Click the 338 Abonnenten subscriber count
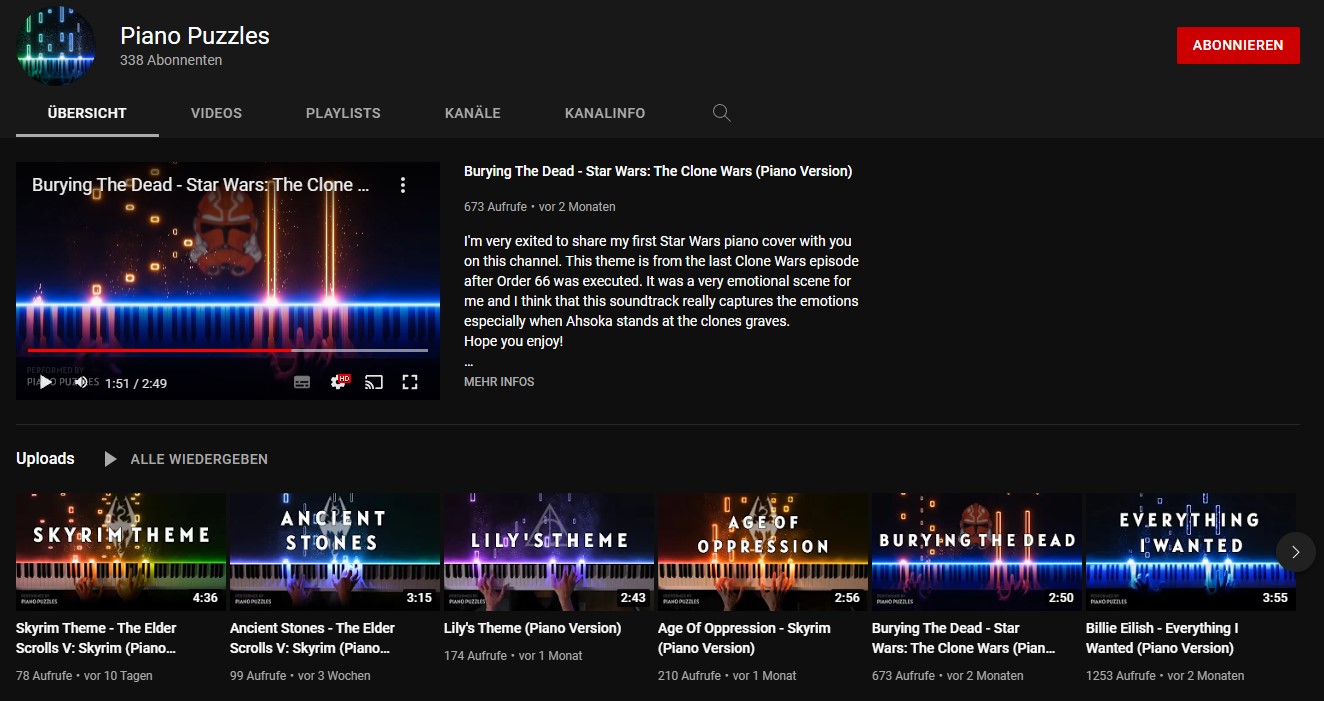 click(x=171, y=60)
